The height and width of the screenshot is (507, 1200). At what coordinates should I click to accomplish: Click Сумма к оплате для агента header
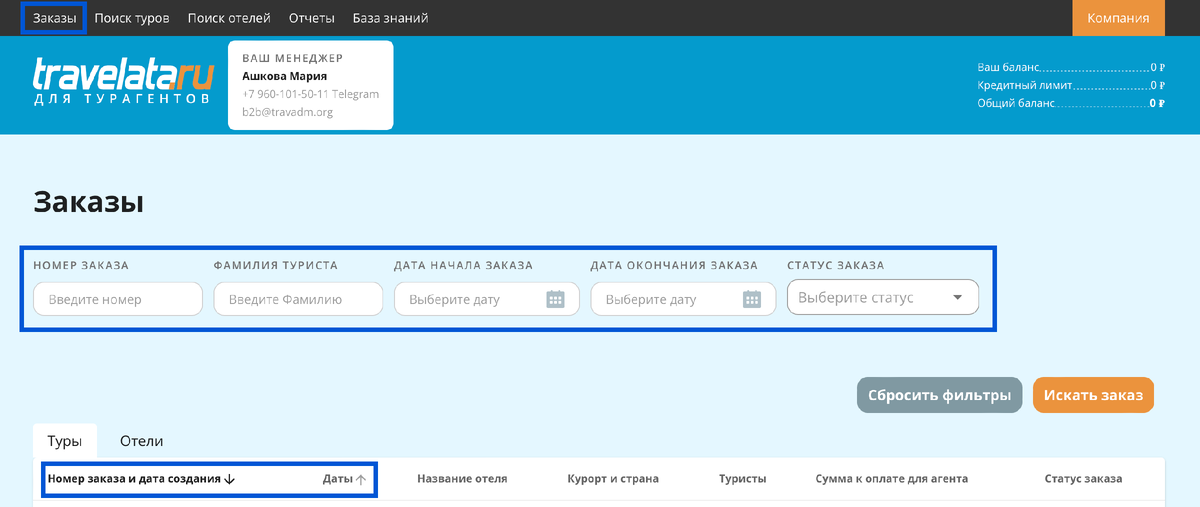tap(892, 479)
